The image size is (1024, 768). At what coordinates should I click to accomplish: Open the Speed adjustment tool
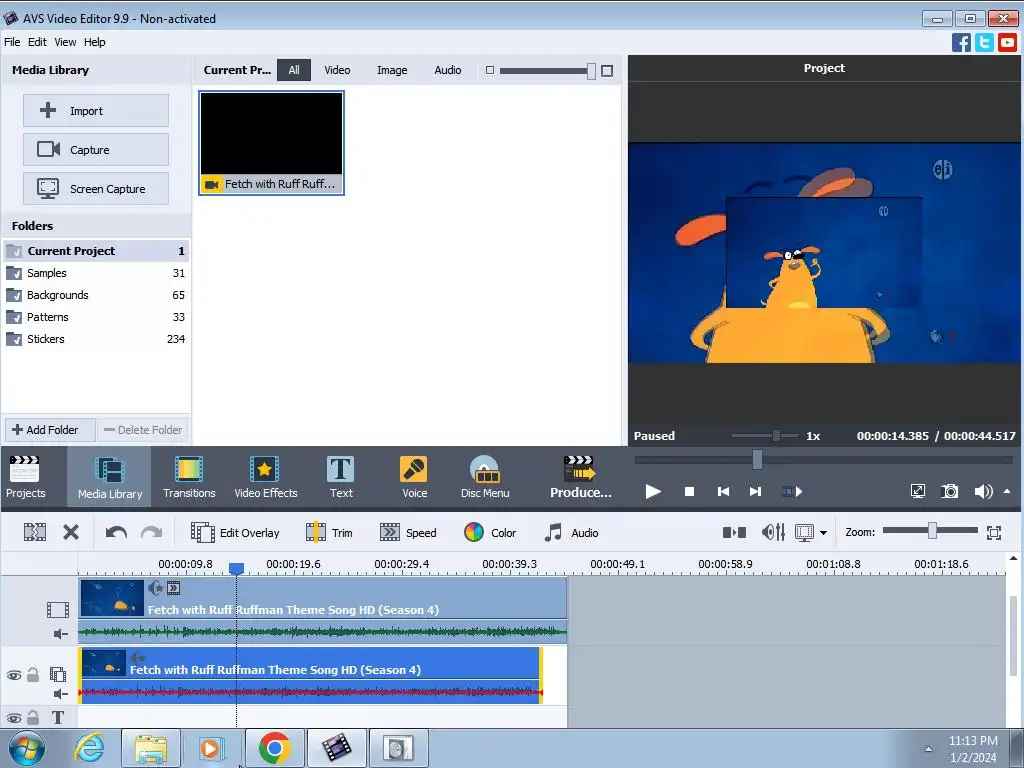408,532
